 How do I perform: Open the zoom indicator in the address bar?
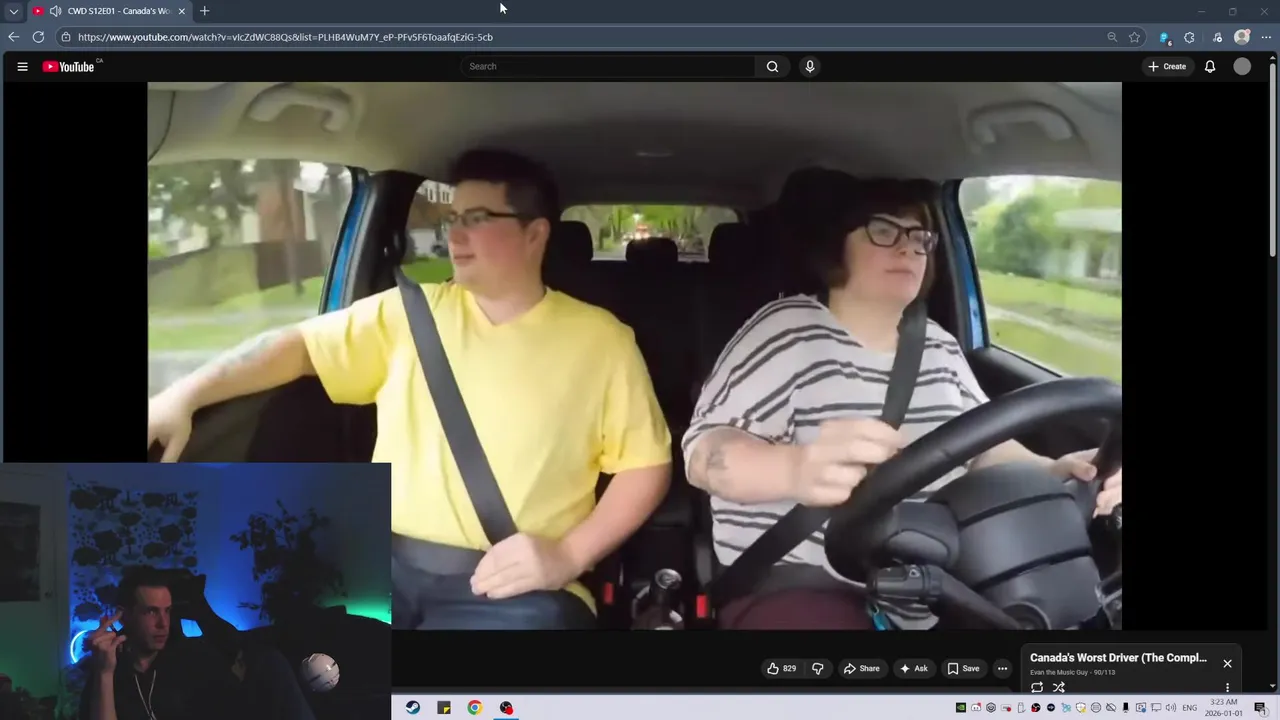[x=1112, y=37]
